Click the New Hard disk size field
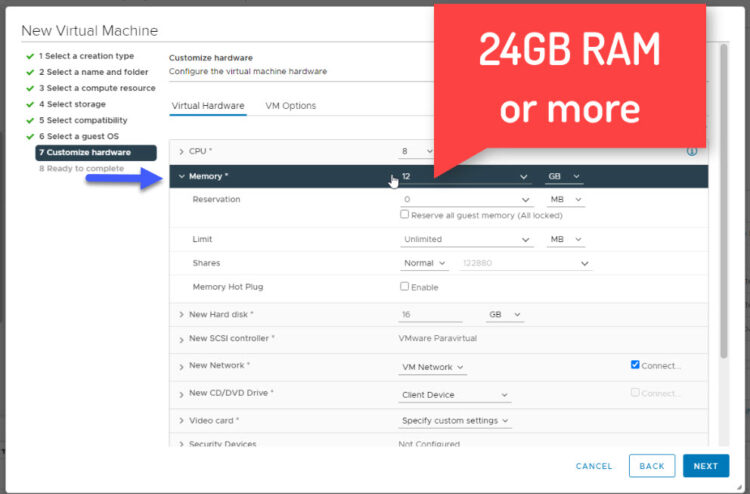750x494 pixels. click(x=430, y=314)
